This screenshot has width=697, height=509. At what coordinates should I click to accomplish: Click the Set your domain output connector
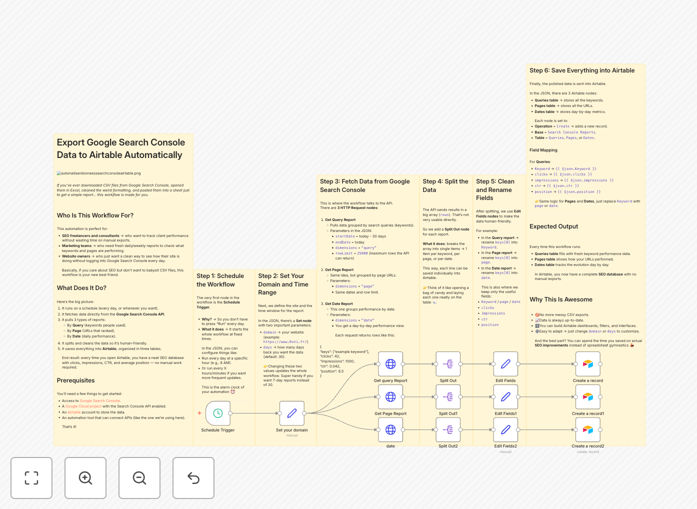[x=304, y=413]
